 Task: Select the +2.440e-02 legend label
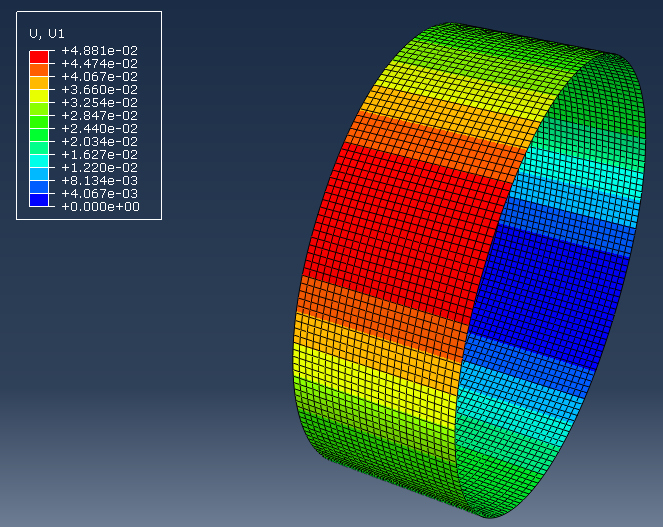pos(100,129)
